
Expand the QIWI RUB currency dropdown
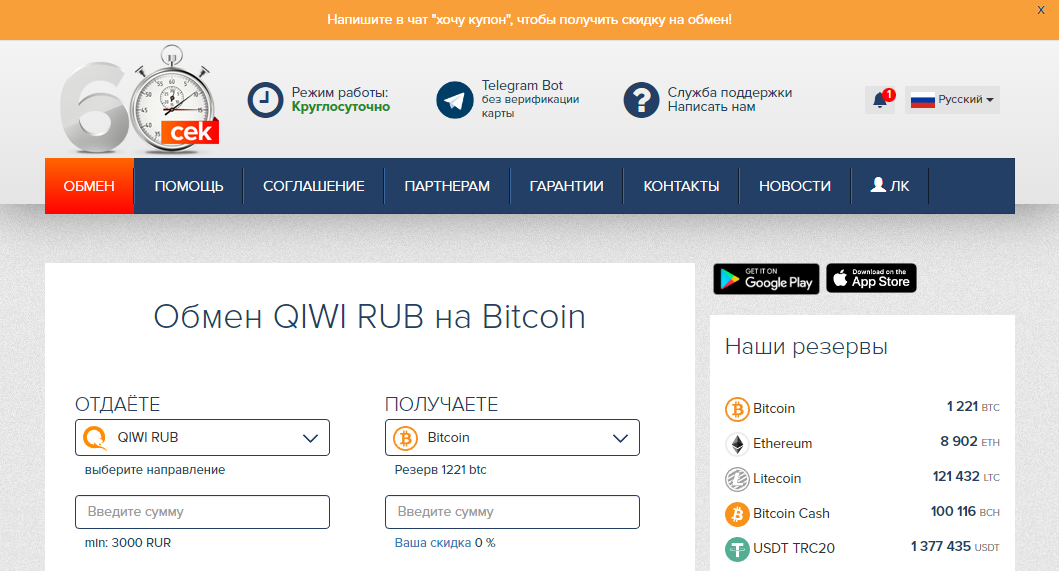click(x=202, y=438)
